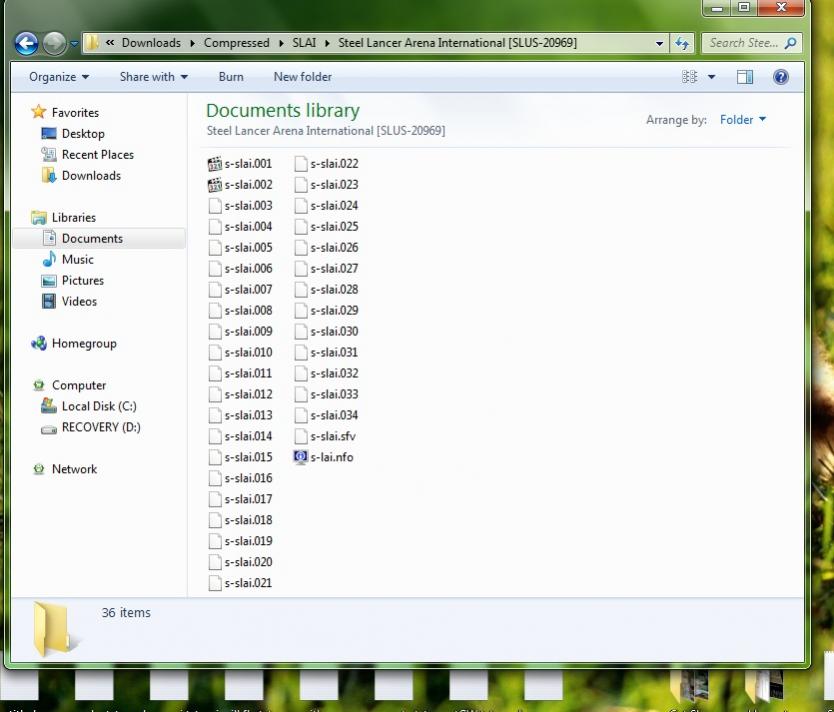Click the Help question mark icon

780,77
